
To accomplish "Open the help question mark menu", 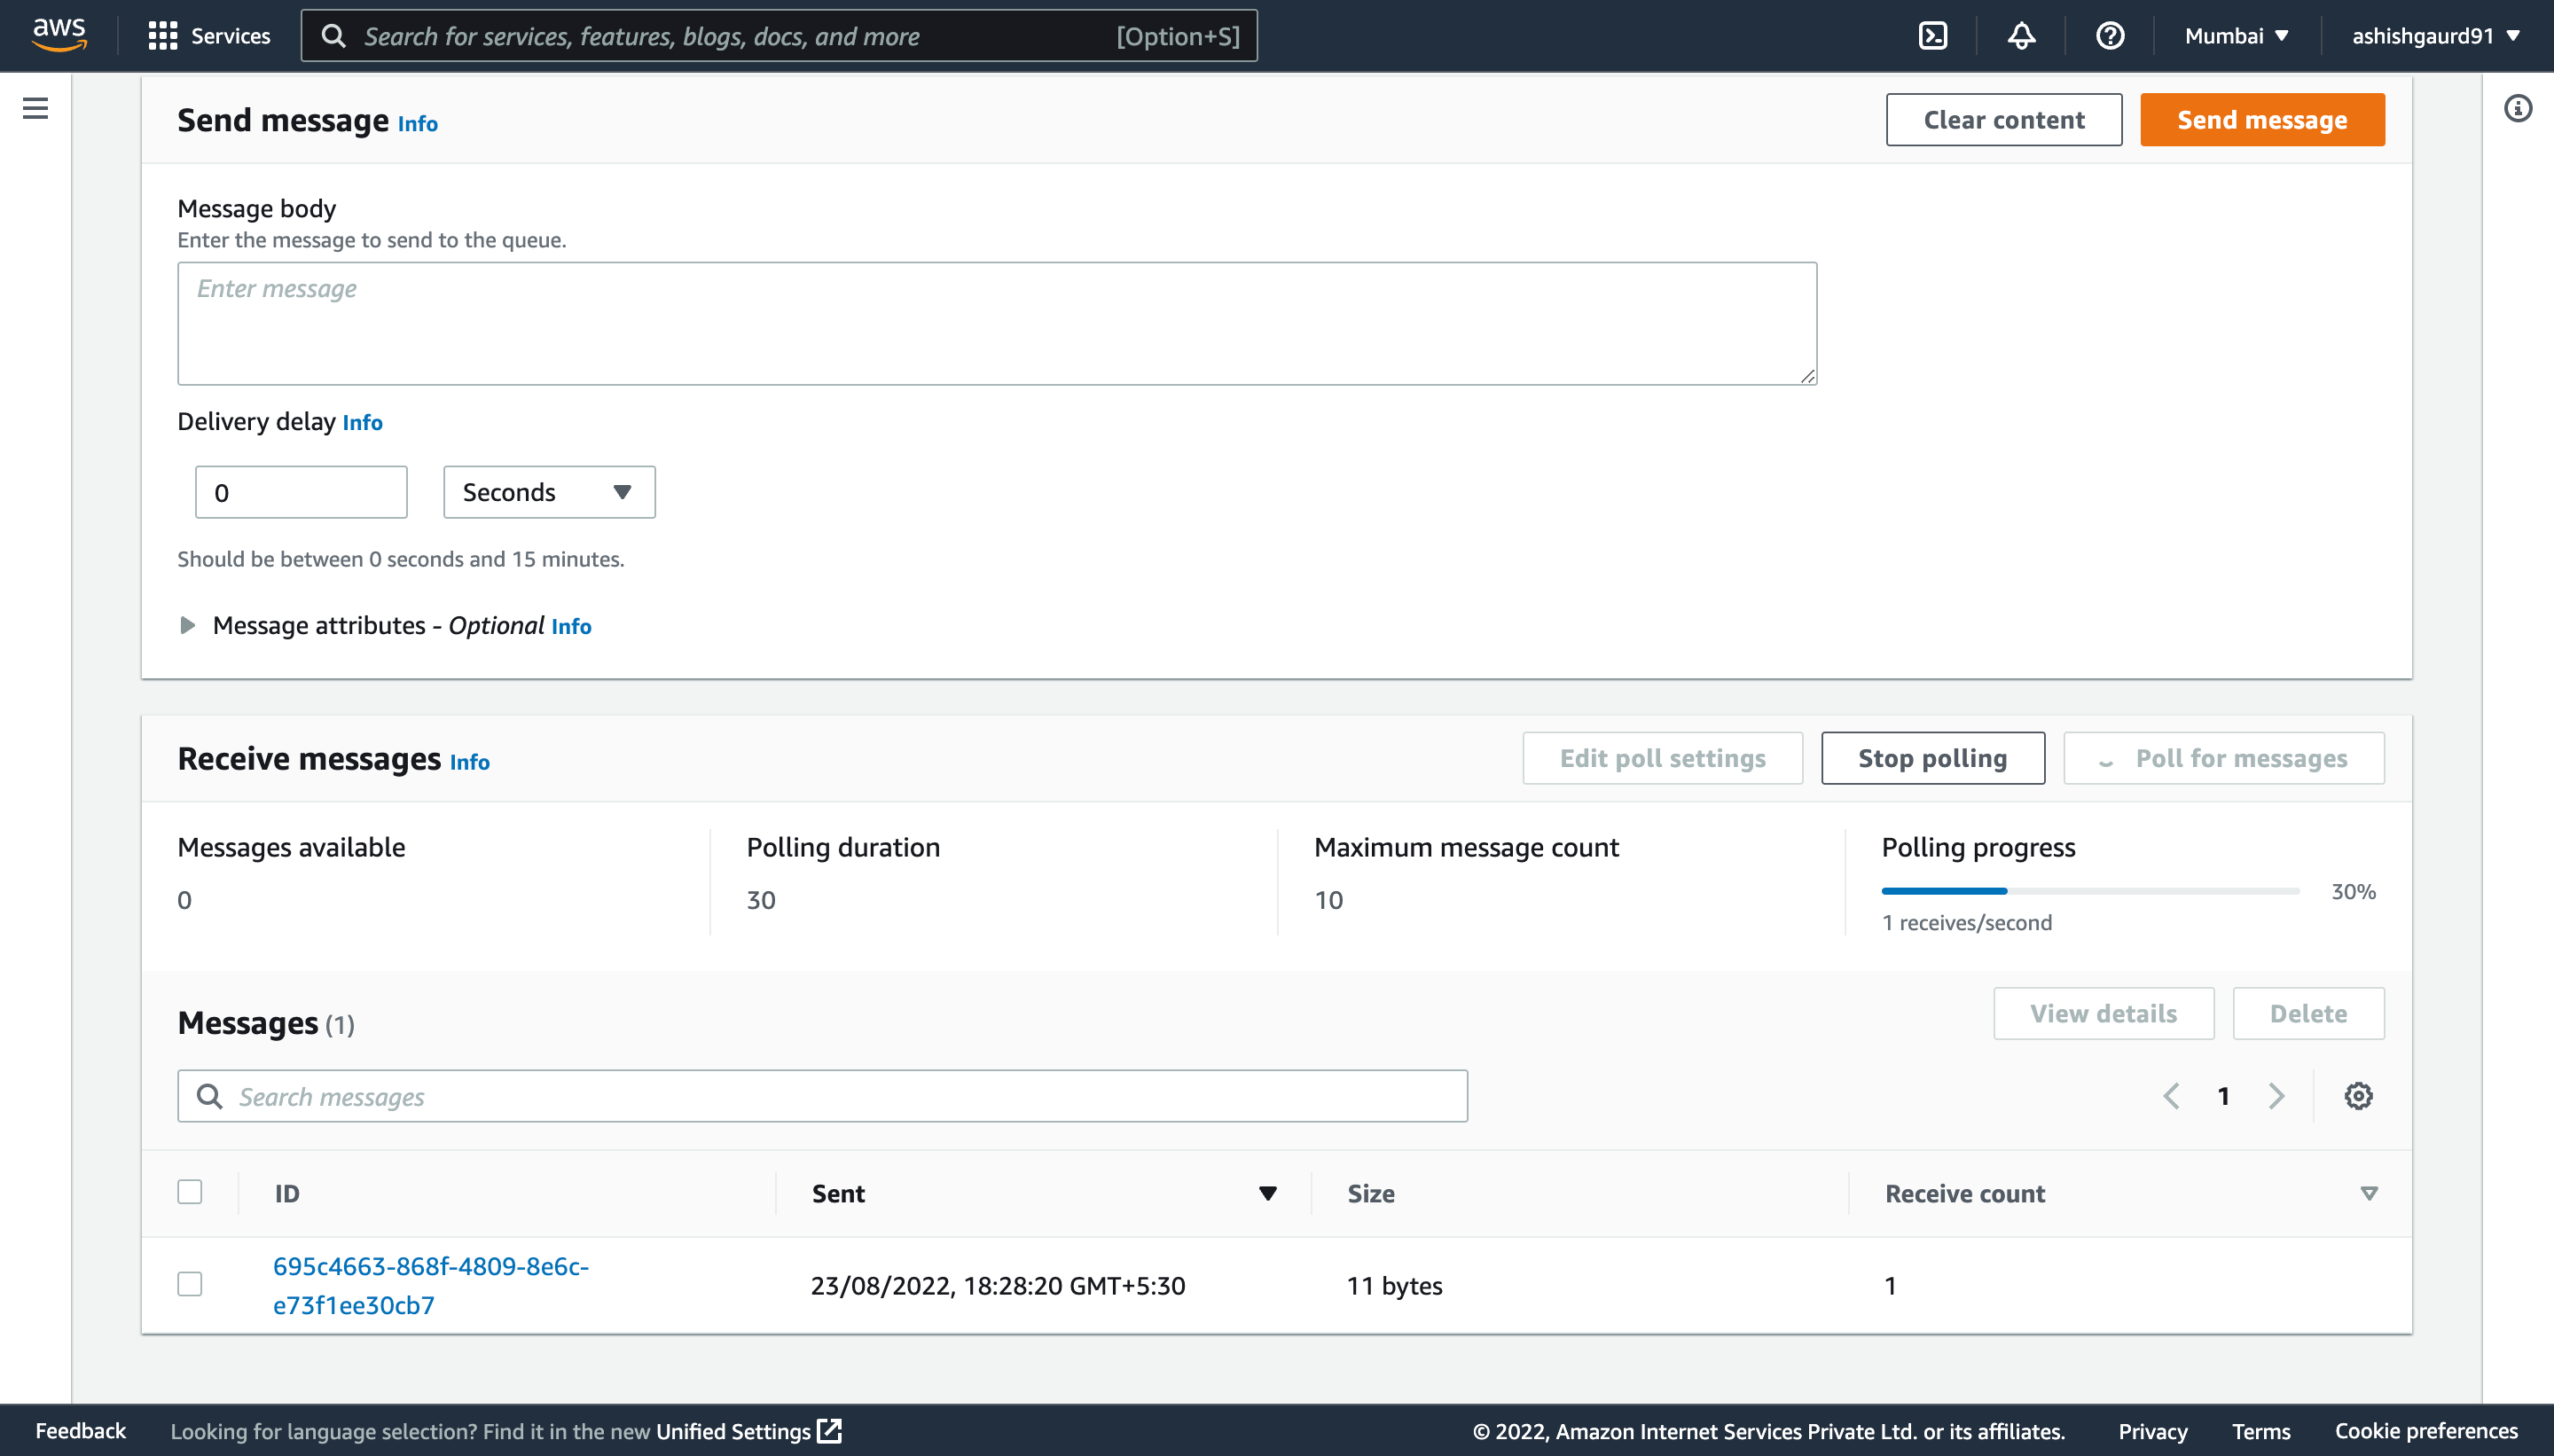I will tap(2110, 36).
